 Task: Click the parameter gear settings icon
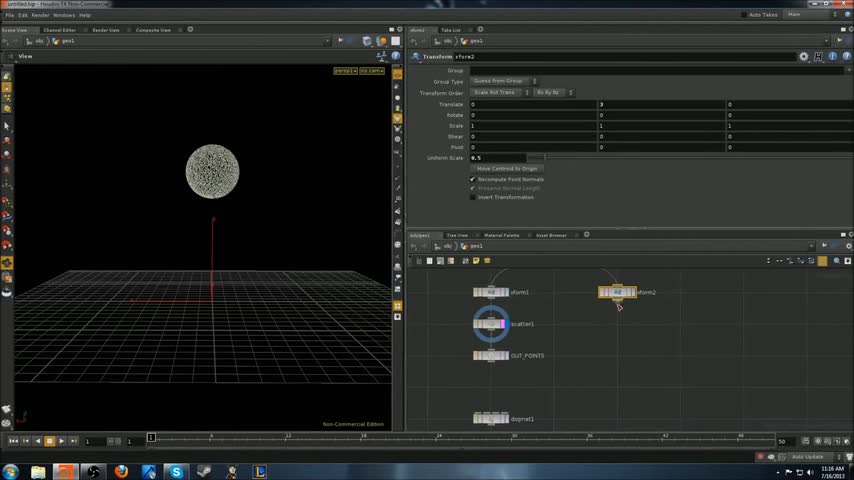(x=804, y=57)
